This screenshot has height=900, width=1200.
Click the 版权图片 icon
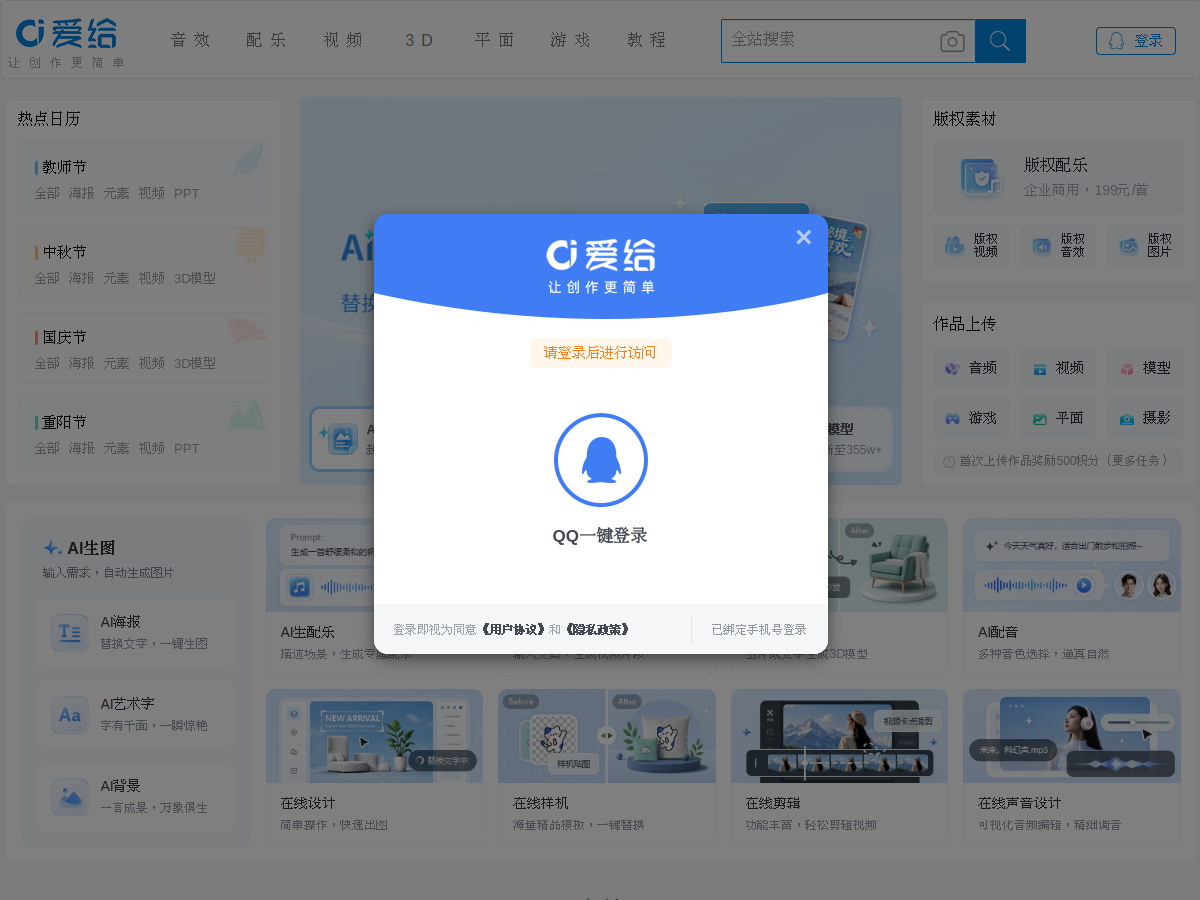(1129, 246)
